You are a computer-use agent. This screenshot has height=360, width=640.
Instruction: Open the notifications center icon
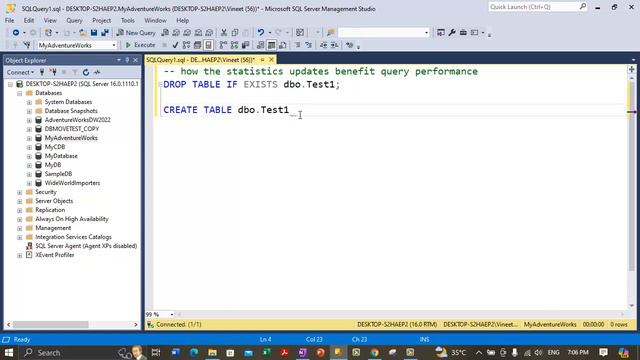pyautogui.click(x=604, y=352)
